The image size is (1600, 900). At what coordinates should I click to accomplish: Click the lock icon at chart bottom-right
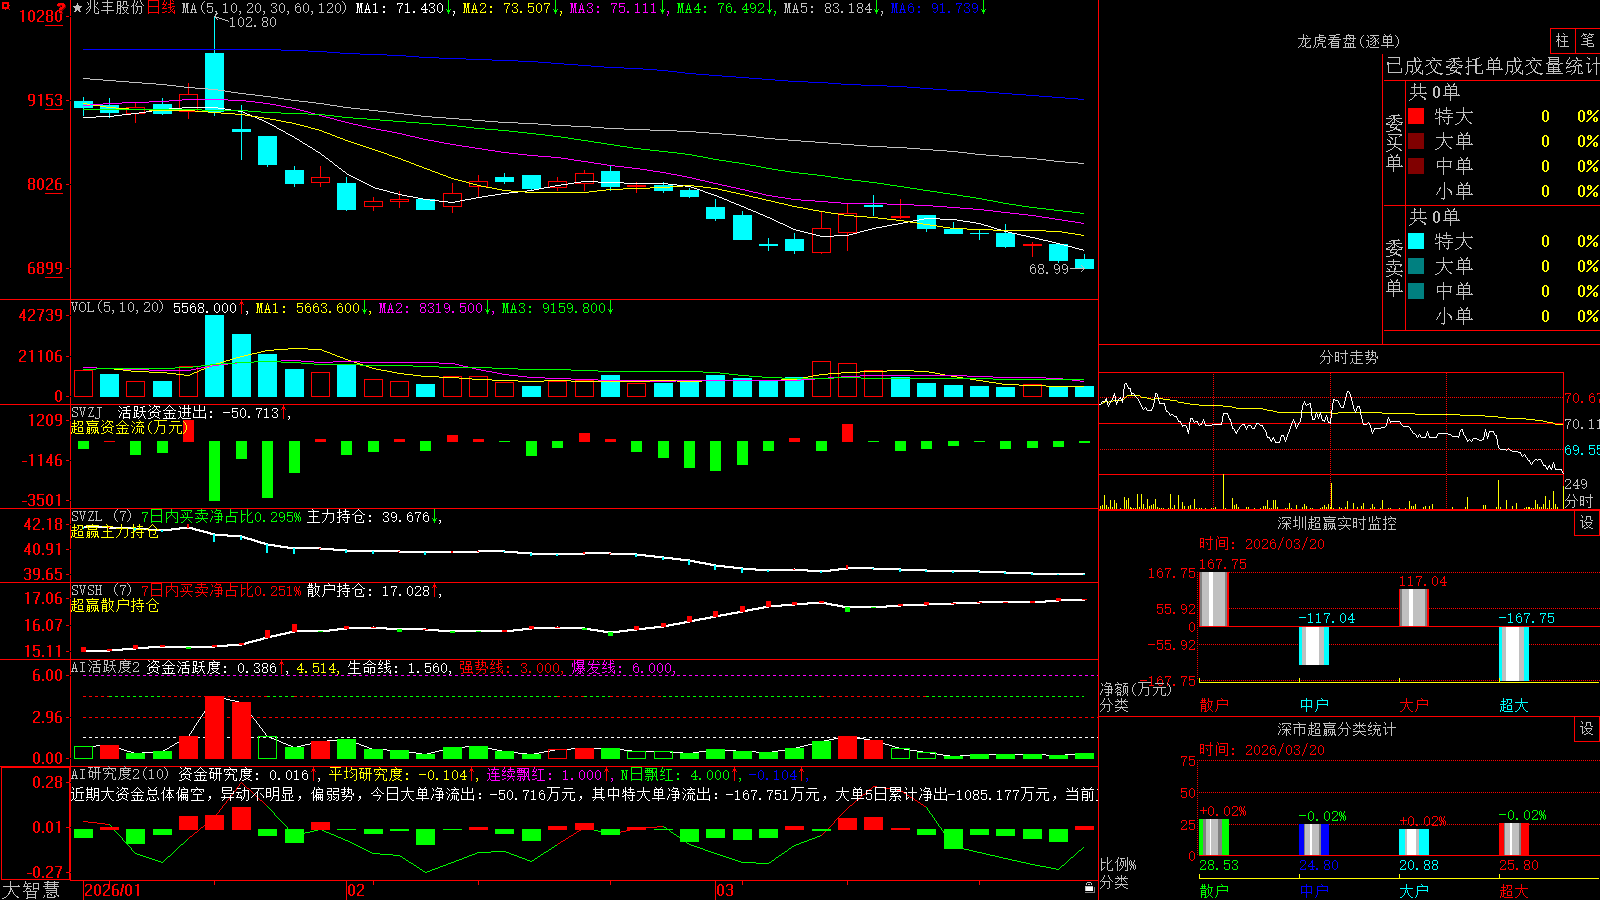[1089, 888]
